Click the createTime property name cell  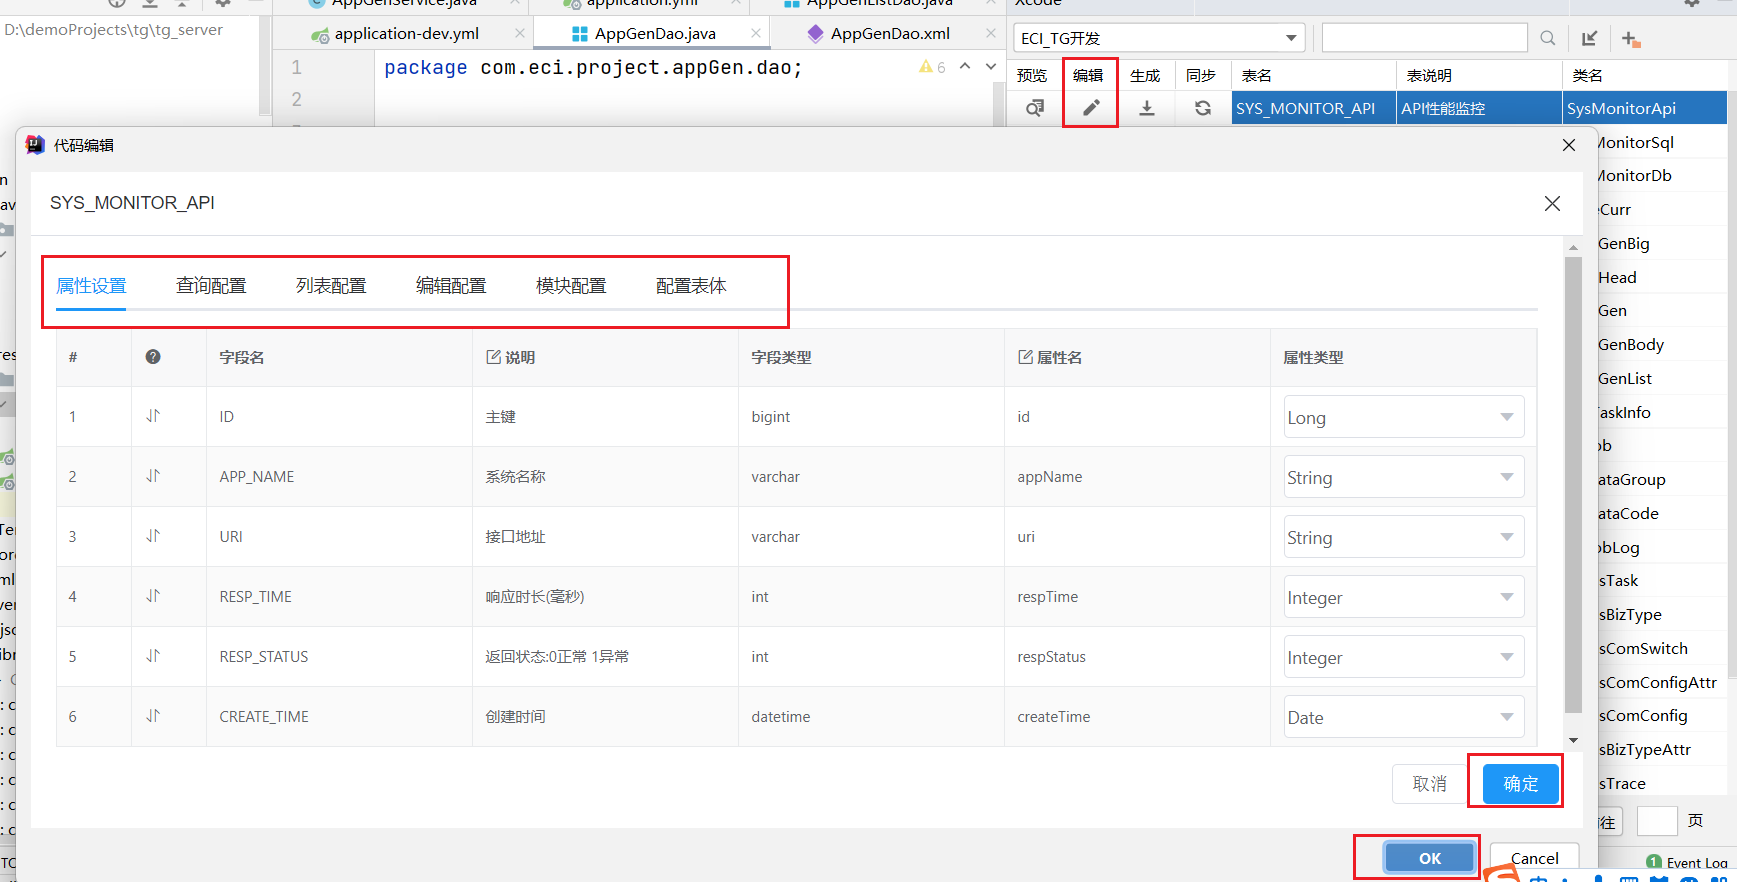(1137, 716)
